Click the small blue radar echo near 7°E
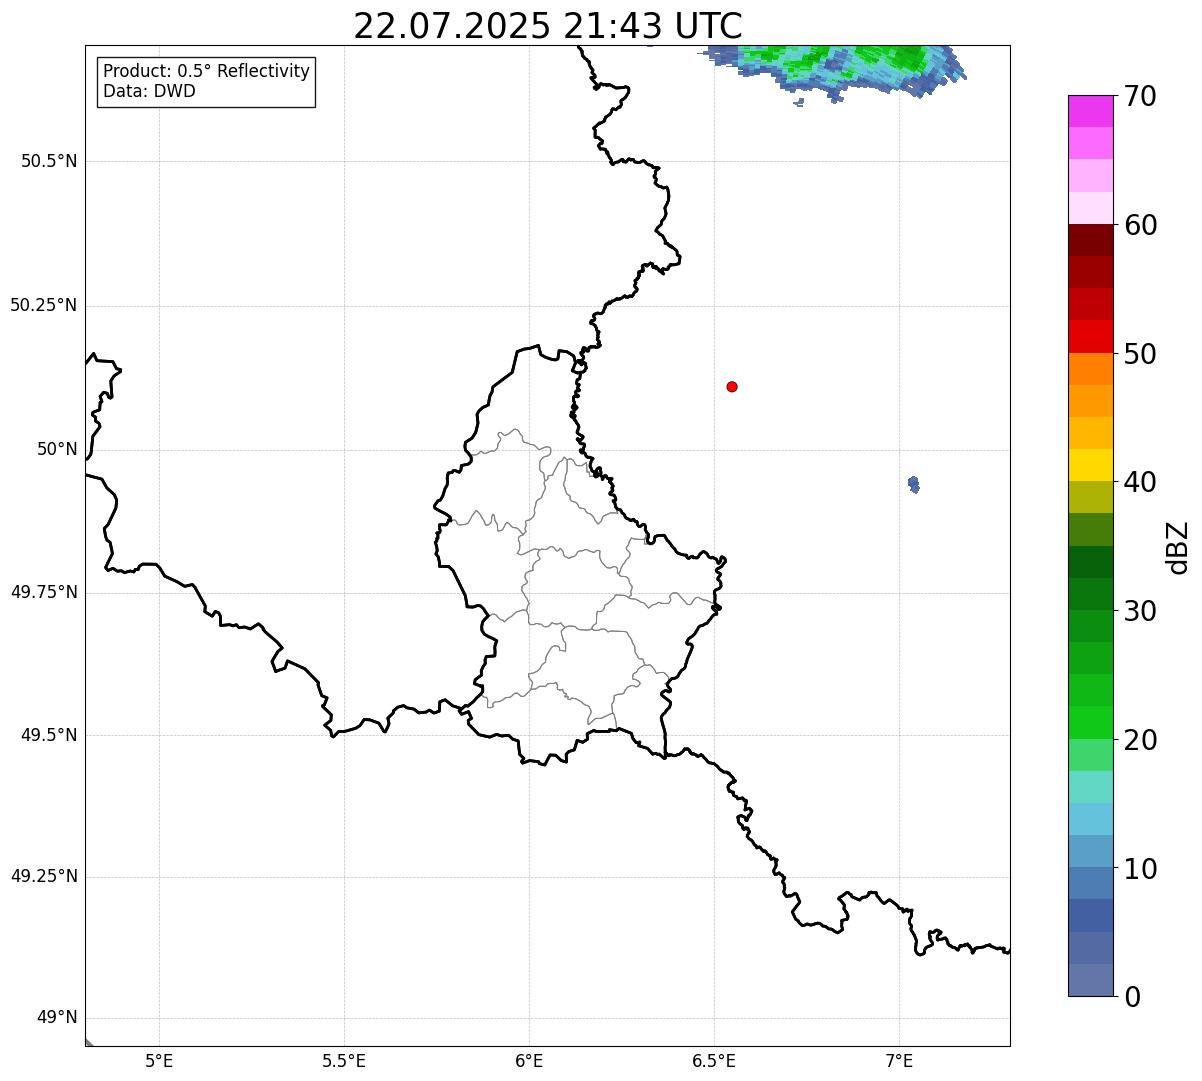This screenshot has width=1202, height=1081. 913,484
